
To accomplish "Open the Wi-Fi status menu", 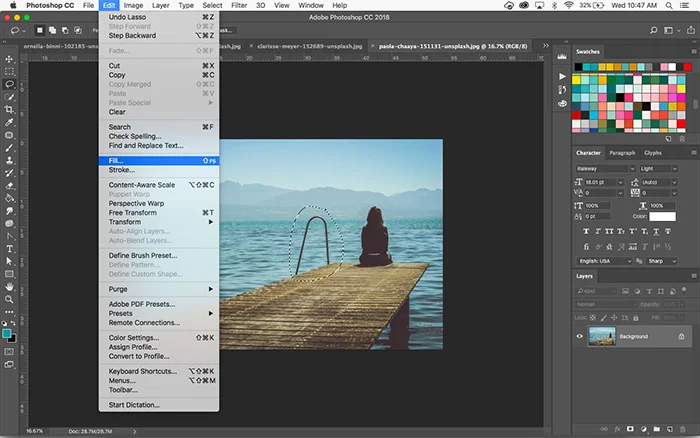I will 568,5.
